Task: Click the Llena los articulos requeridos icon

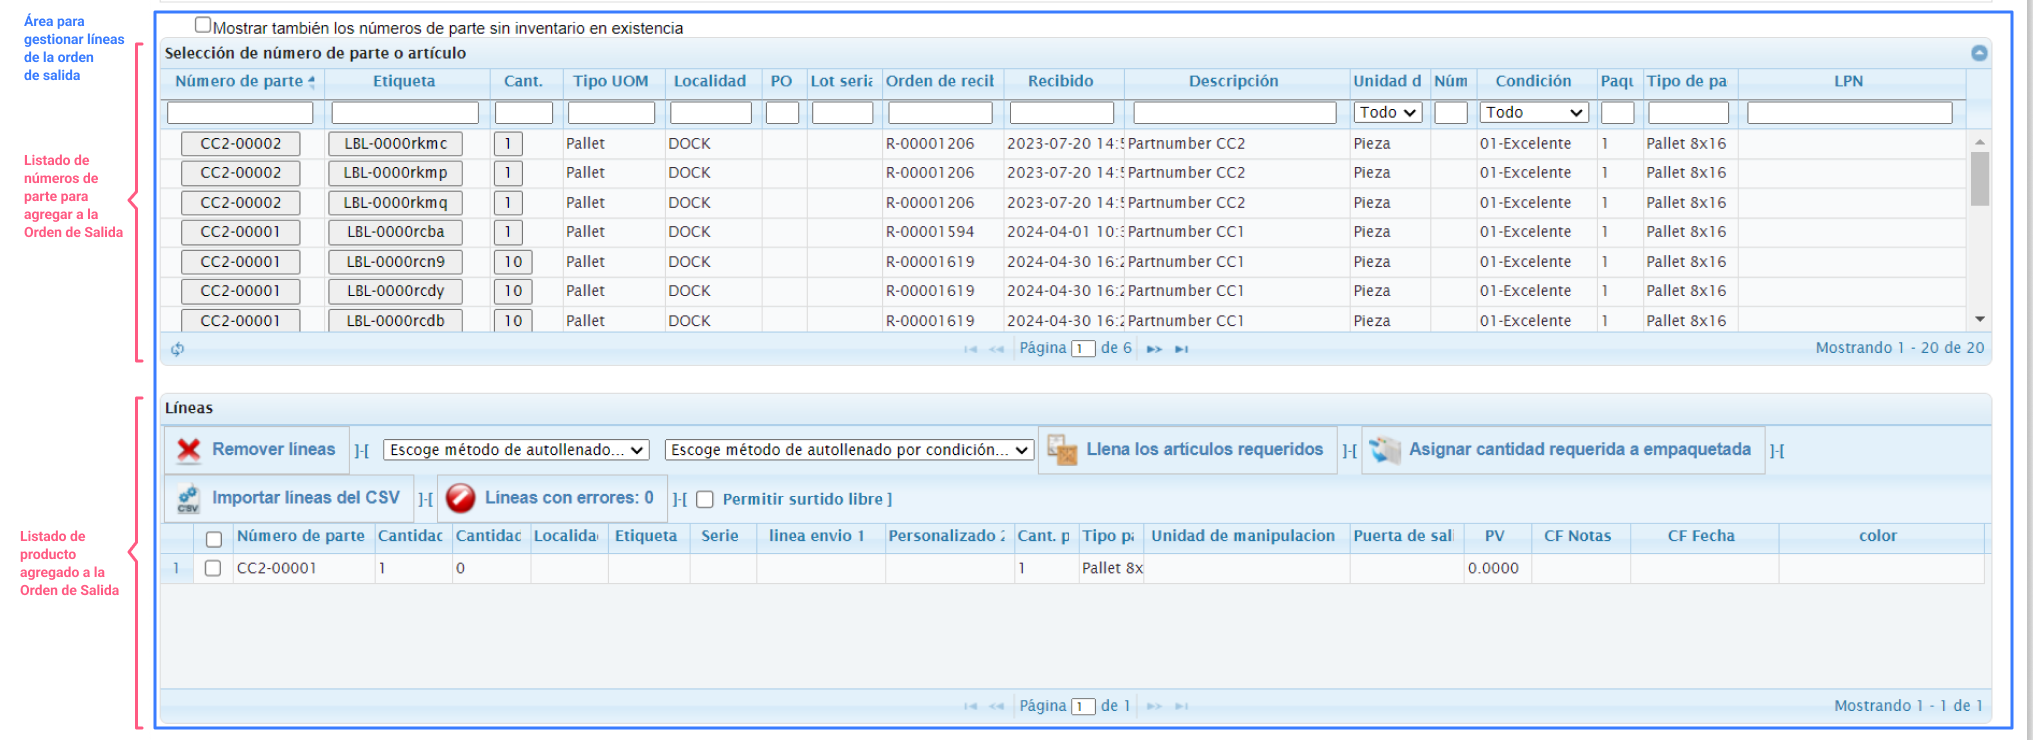Action: 1062,450
